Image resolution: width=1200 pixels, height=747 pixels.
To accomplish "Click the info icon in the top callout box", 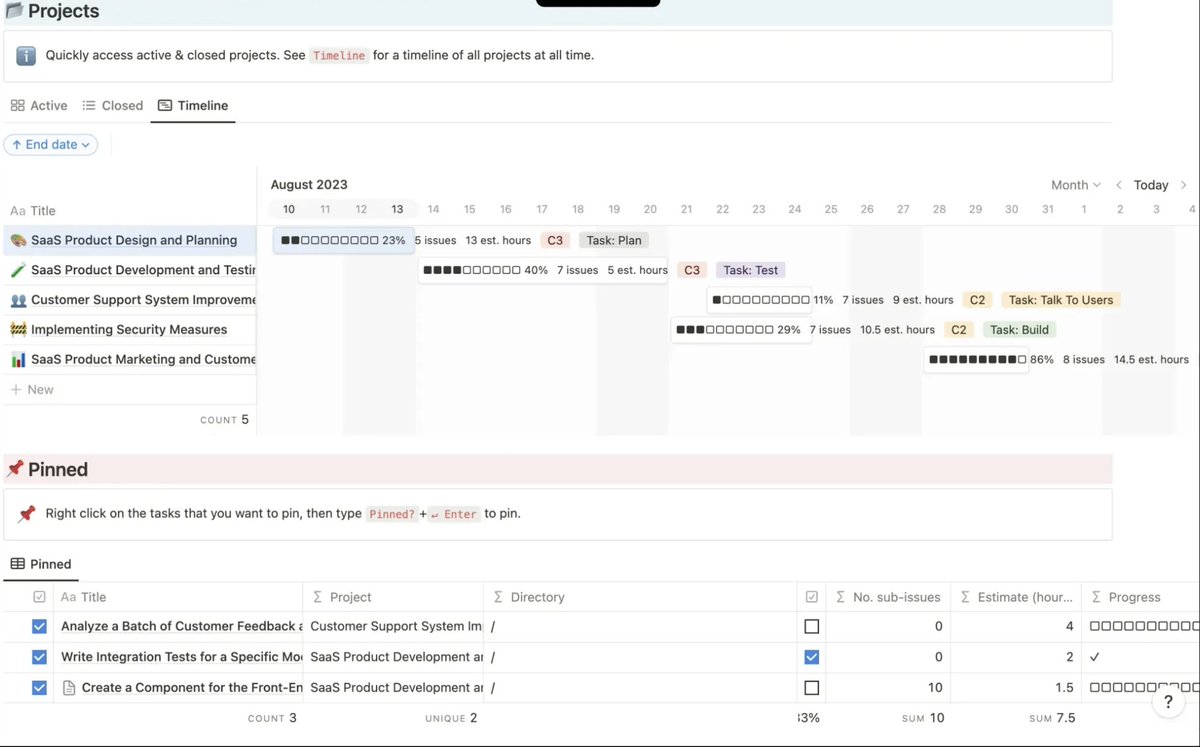I will [25, 55].
